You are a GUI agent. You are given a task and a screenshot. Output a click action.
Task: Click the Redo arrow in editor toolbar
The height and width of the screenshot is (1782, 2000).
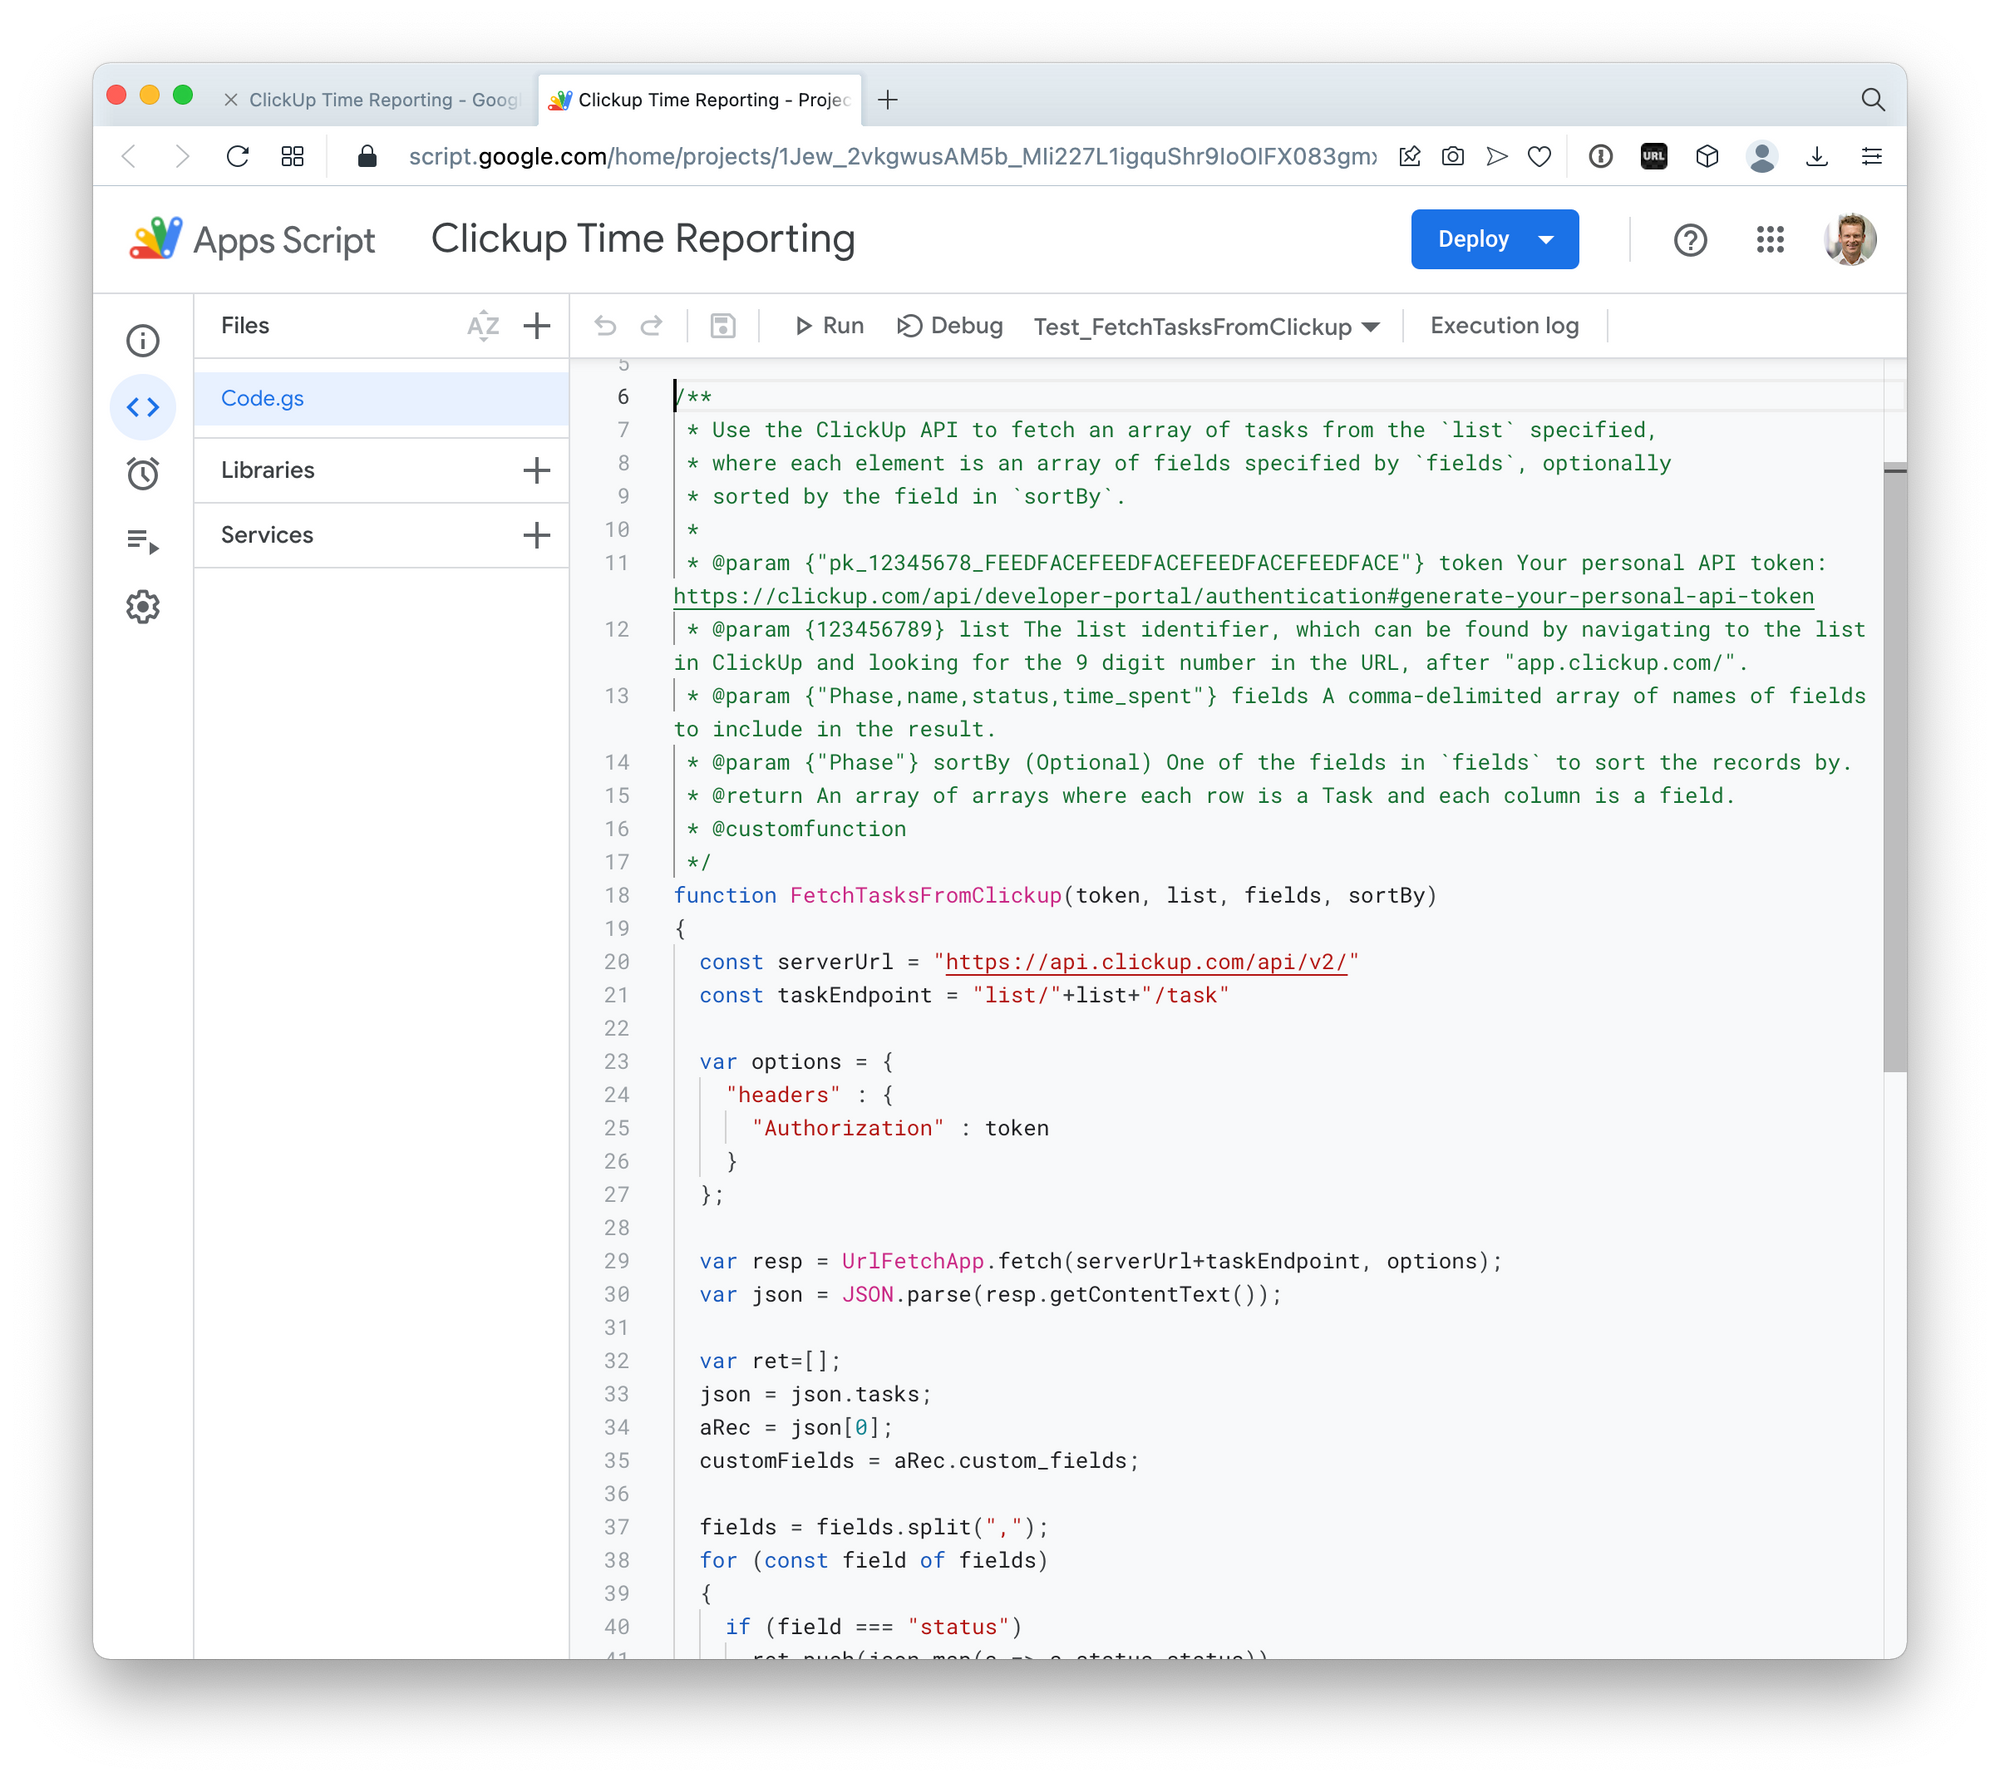651,326
